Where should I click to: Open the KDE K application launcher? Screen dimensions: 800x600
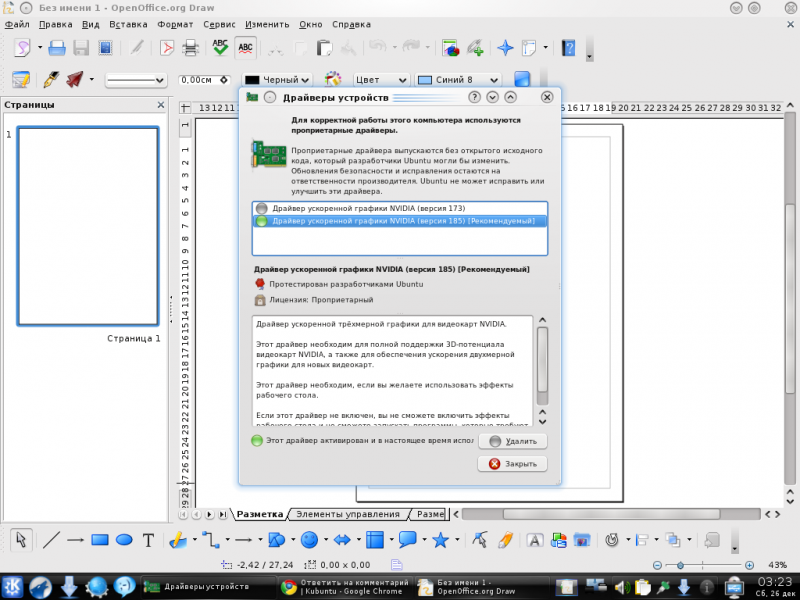[12, 587]
